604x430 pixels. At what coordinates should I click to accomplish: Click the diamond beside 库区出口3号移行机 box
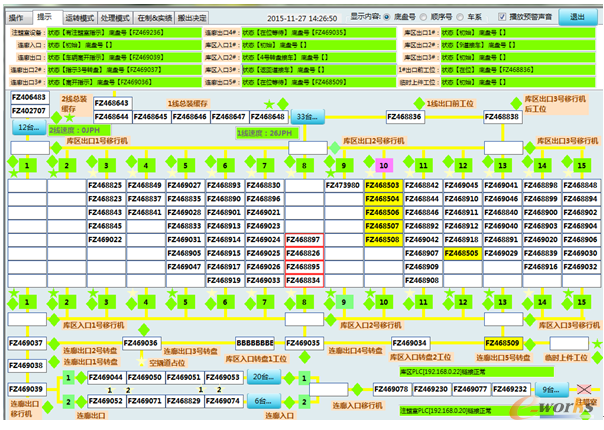(530, 147)
